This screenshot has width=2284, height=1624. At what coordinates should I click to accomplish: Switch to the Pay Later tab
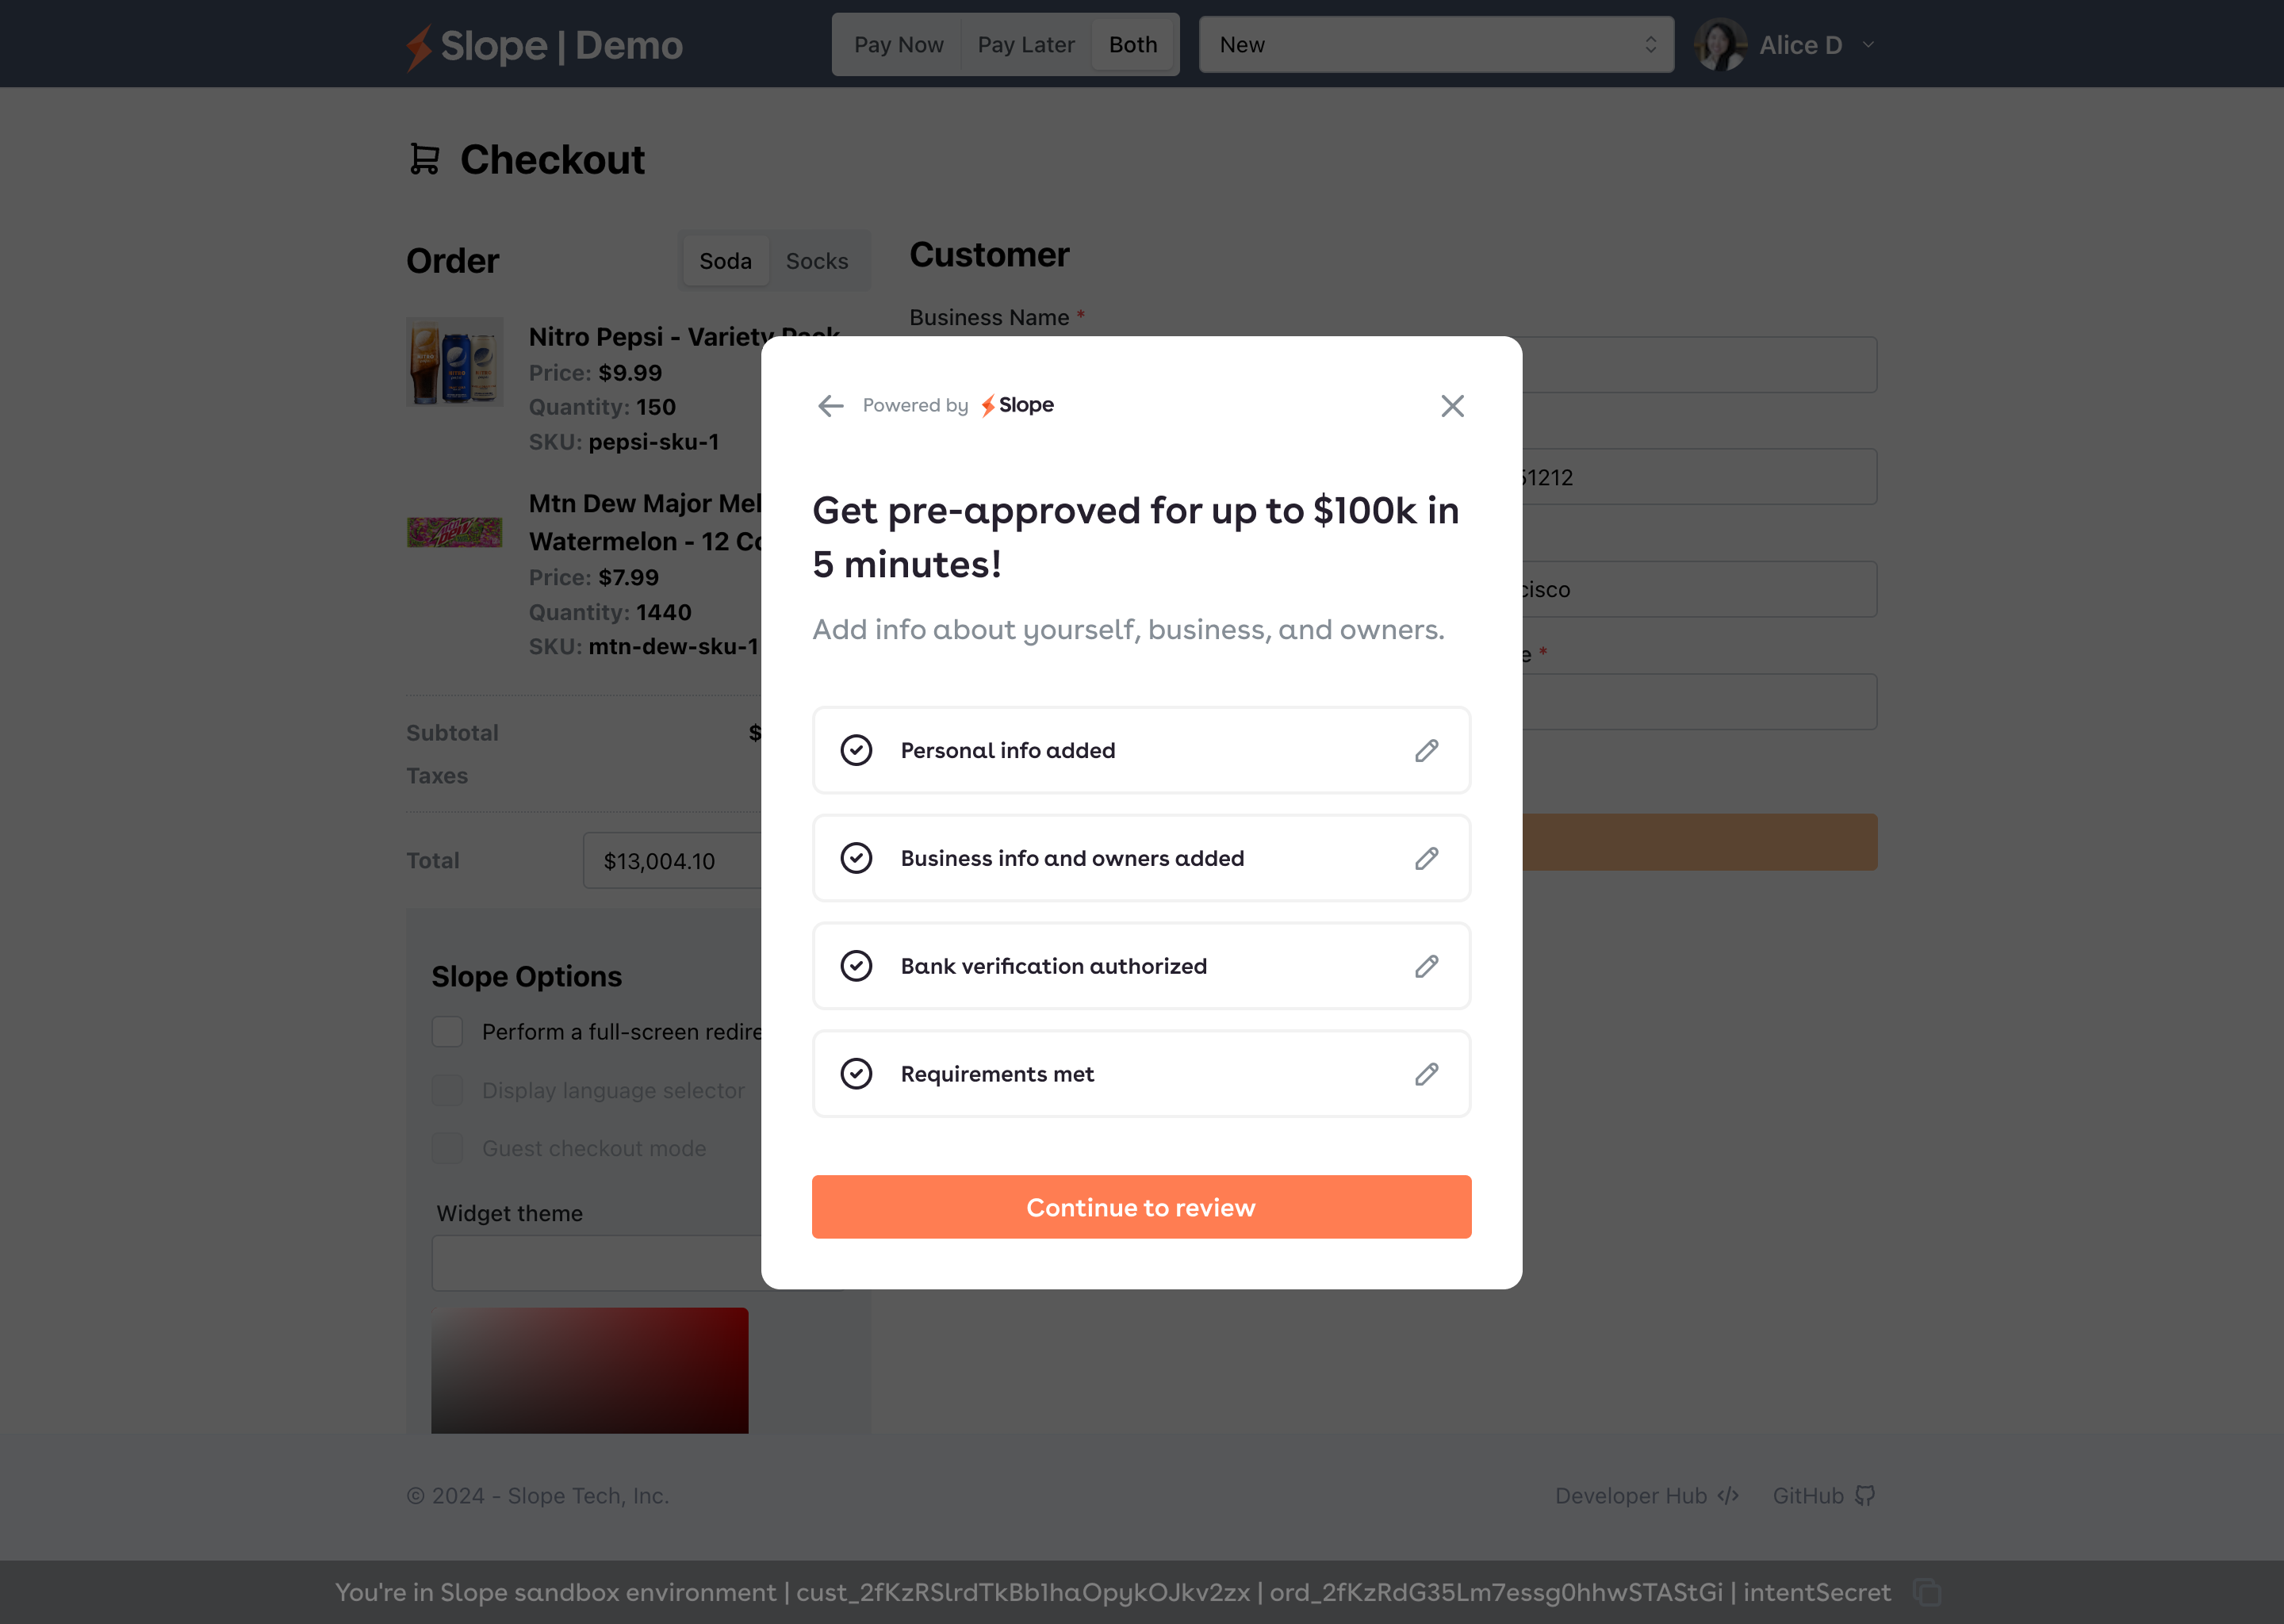(x=1025, y=45)
